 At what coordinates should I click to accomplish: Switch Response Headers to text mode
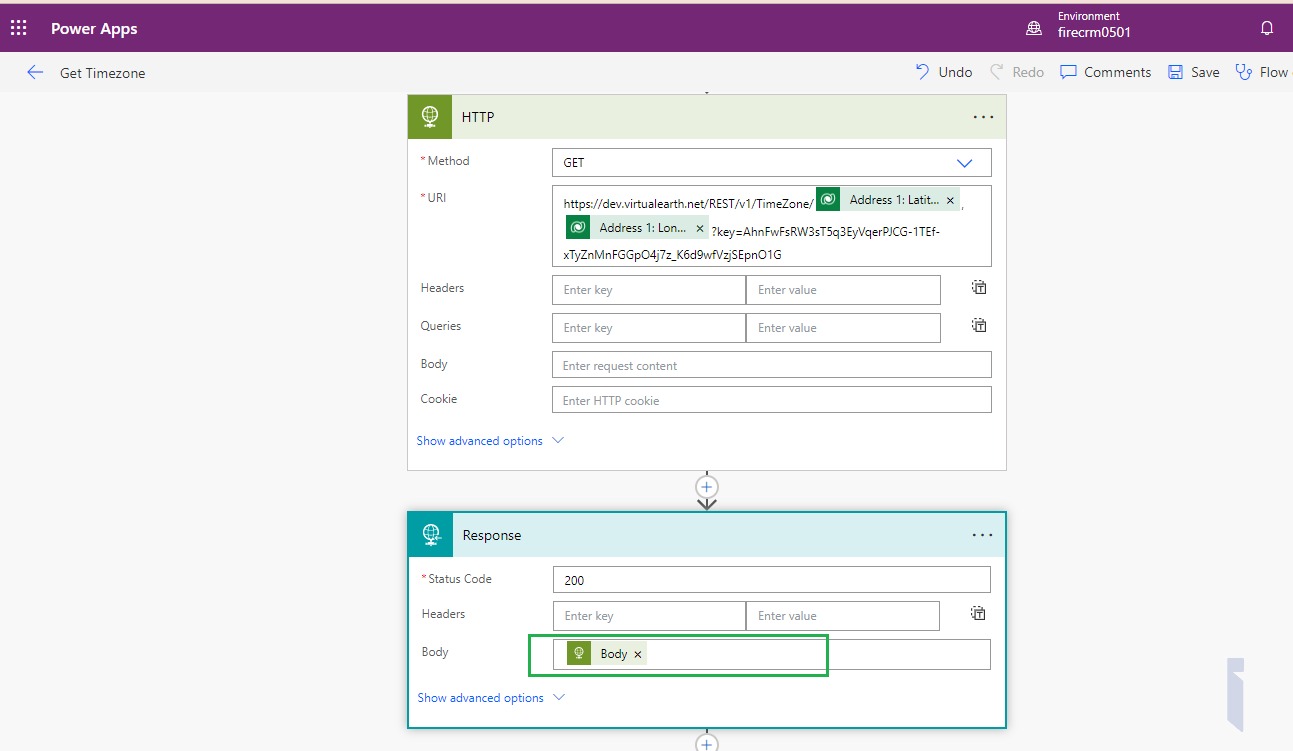[979, 613]
